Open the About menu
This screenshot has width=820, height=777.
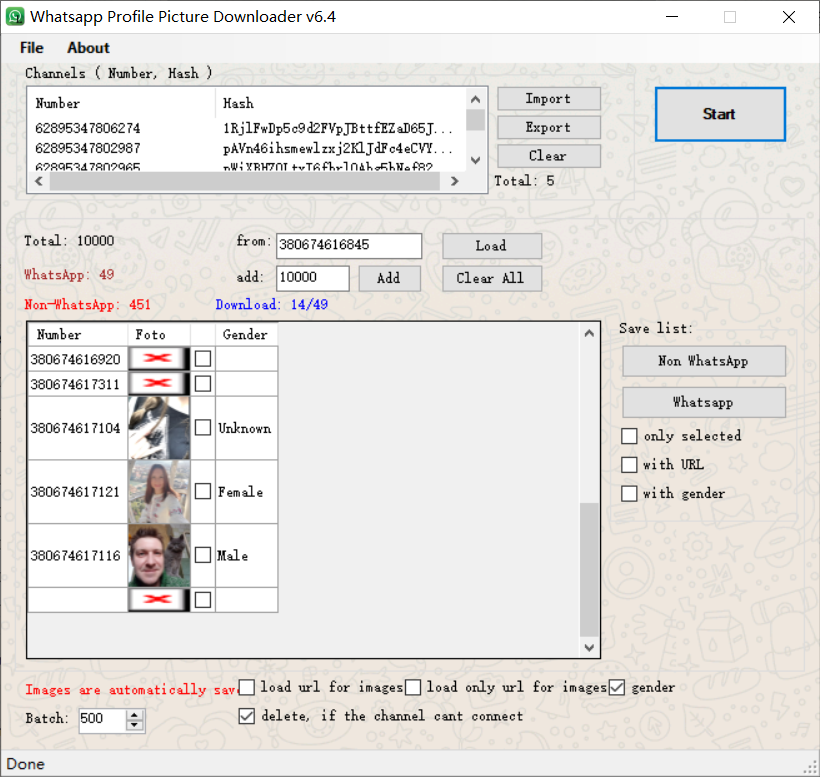88,48
